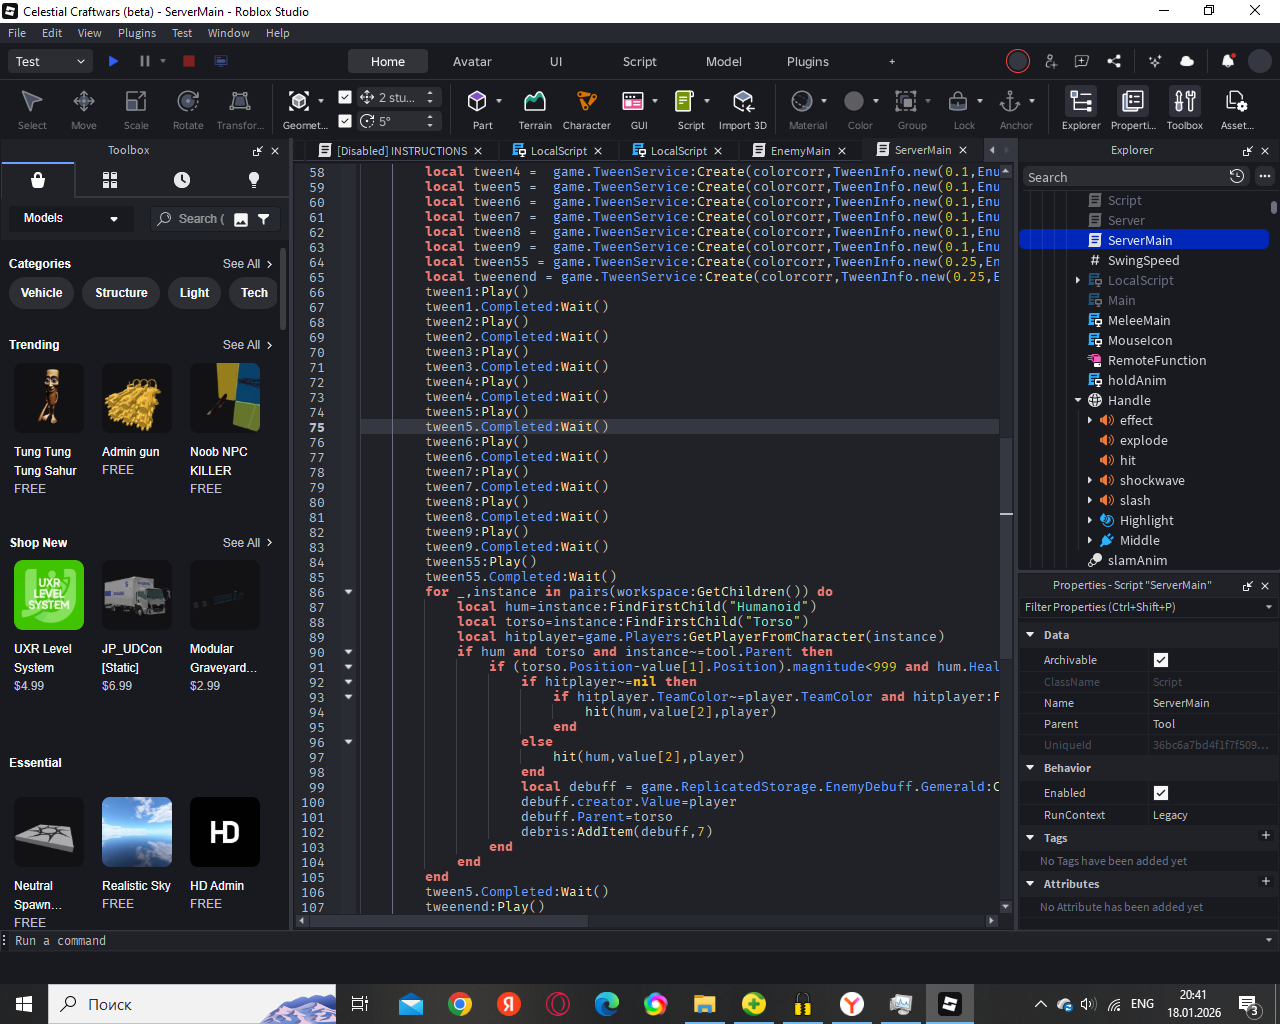The height and width of the screenshot is (1024, 1280).
Task: Collapse the Handle tree item
Action: [x=1078, y=400]
